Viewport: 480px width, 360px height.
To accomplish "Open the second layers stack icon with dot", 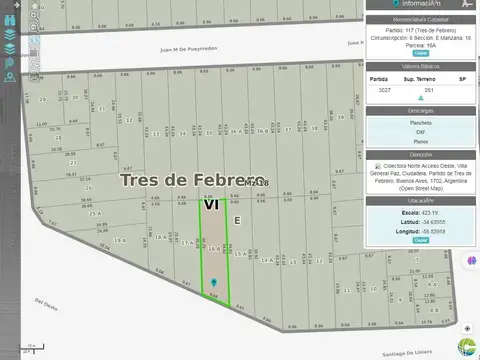I will (x=10, y=48).
